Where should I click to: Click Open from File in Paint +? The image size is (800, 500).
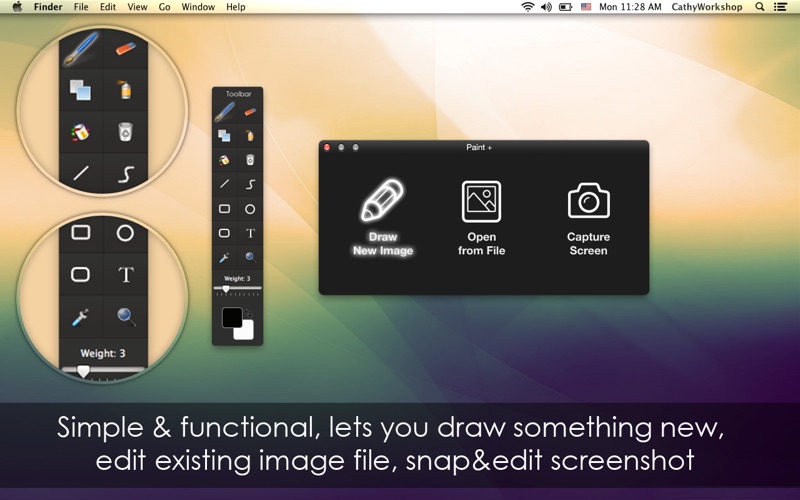click(x=481, y=218)
